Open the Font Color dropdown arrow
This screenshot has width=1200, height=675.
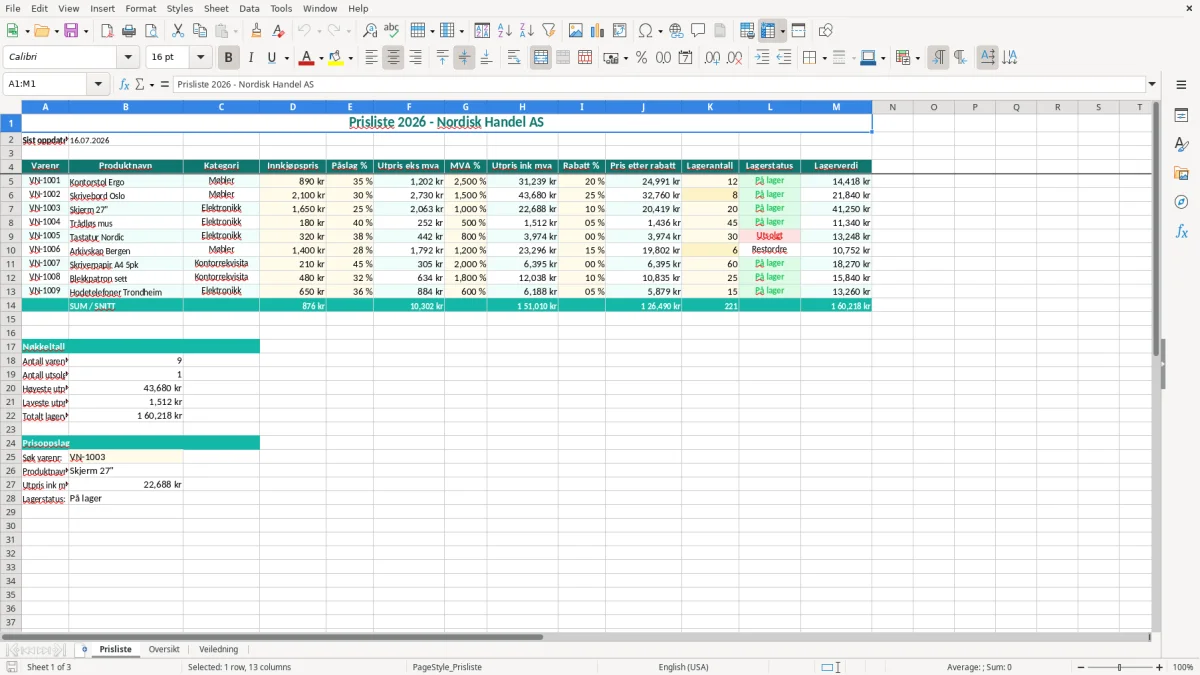[x=320, y=58]
